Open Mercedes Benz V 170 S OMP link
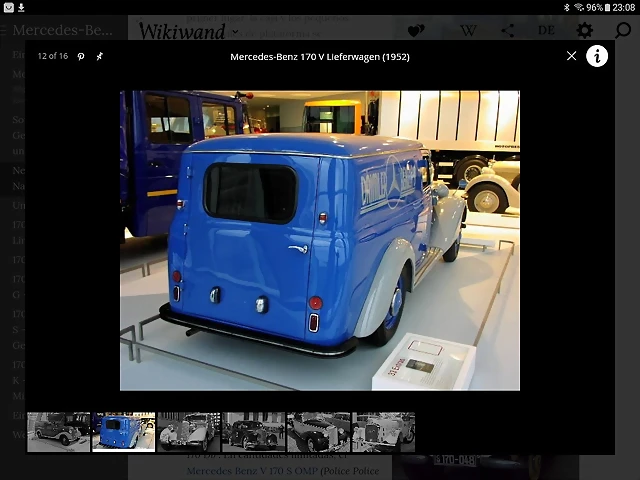 point(252,471)
